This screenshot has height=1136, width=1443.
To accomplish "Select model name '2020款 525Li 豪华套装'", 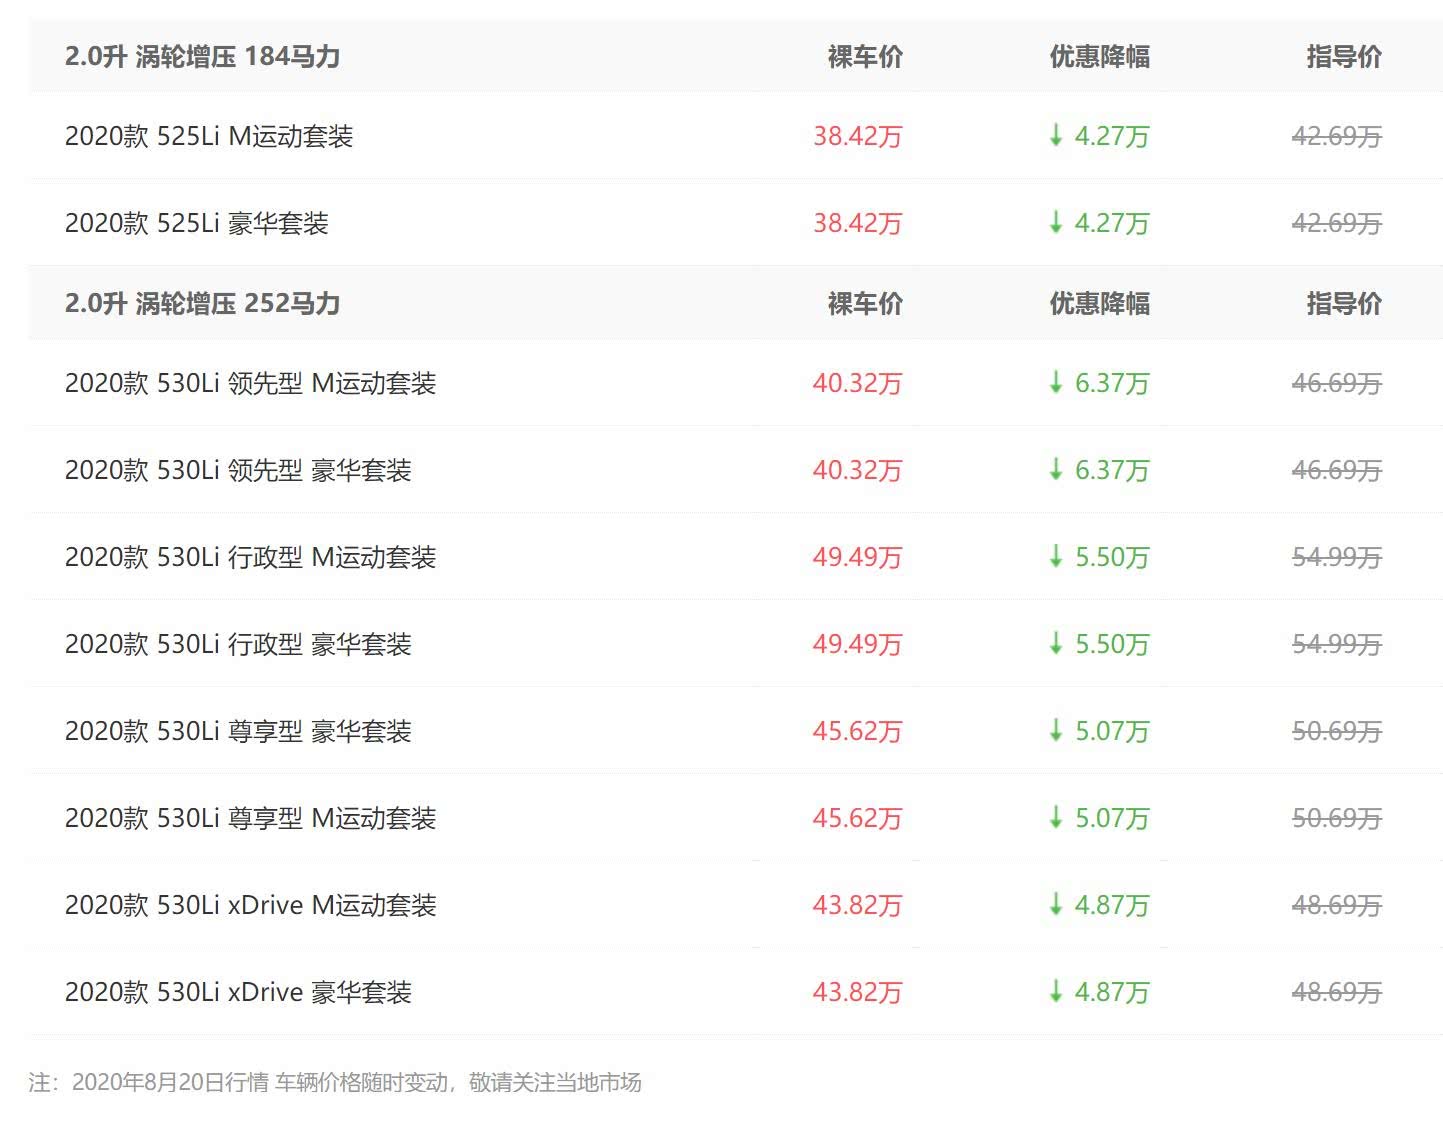I will click(197, 223).
